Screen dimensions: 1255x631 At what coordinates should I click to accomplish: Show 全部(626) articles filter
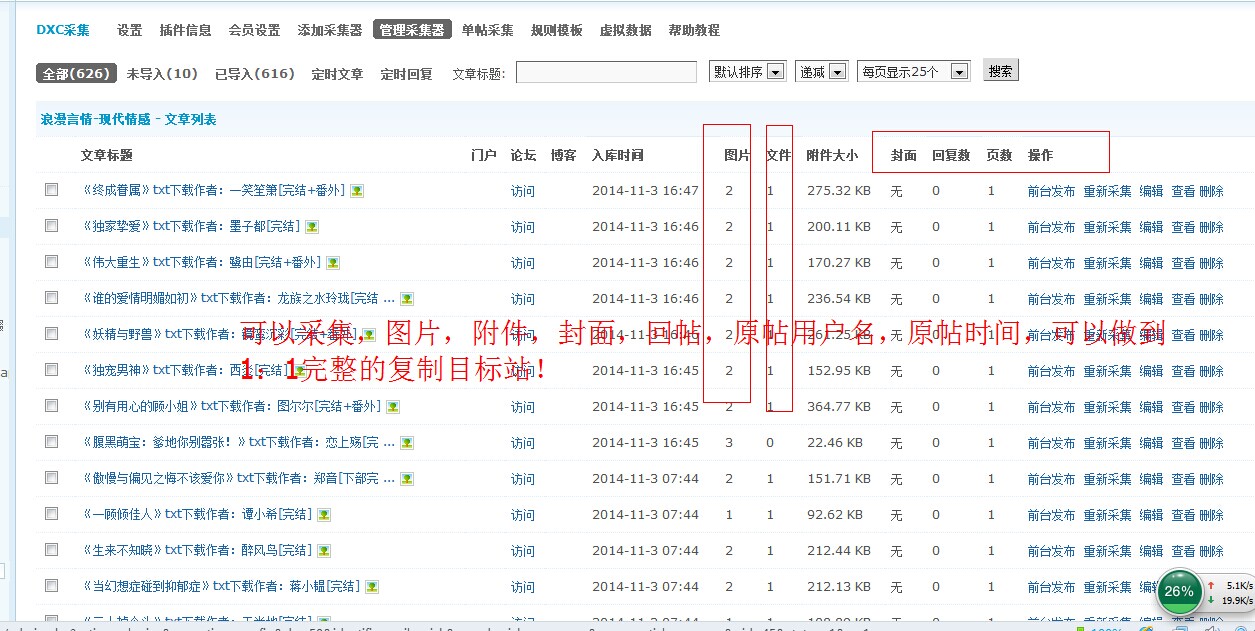point(74,74)
